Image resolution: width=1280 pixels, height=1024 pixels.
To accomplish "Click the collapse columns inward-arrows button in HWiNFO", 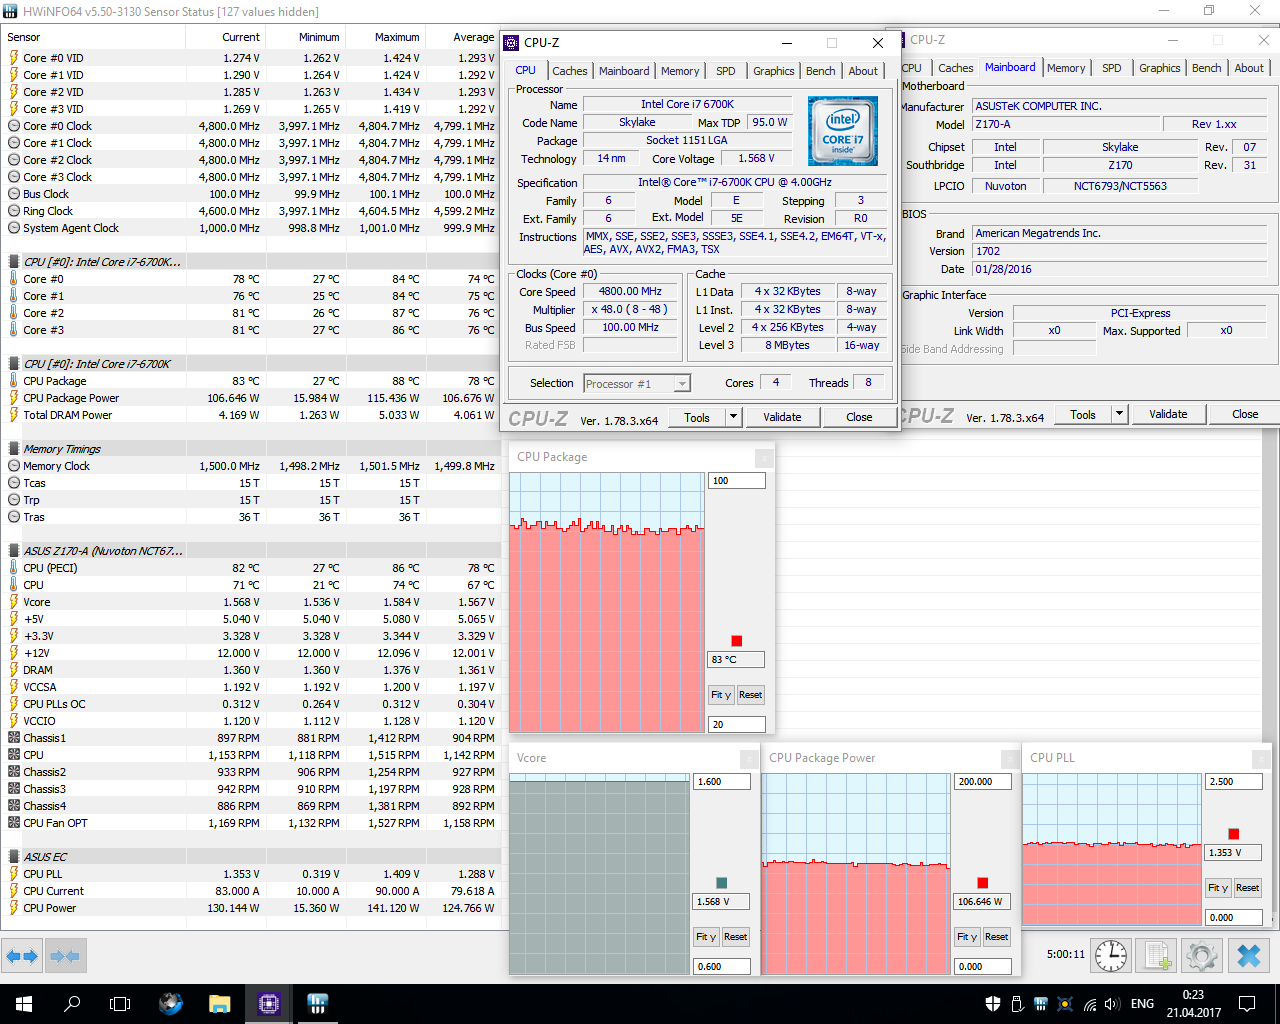I will (65, 956).
